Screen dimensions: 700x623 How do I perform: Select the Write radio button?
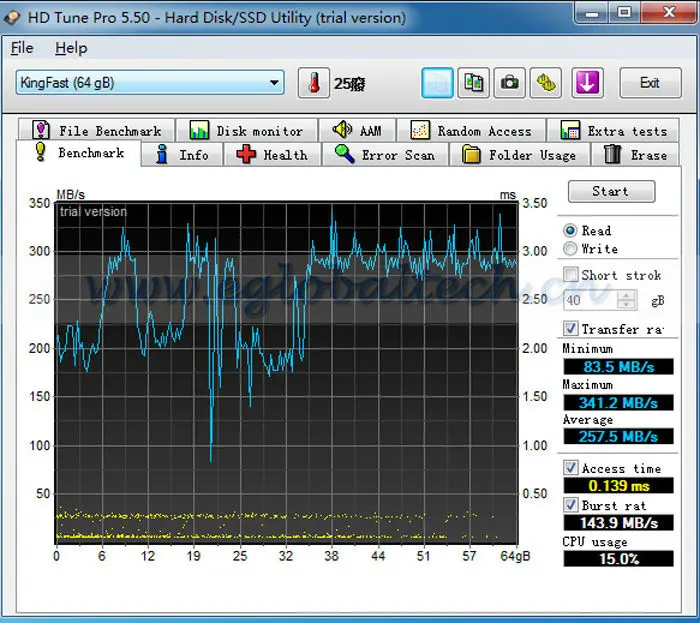[x=571, y=249]
